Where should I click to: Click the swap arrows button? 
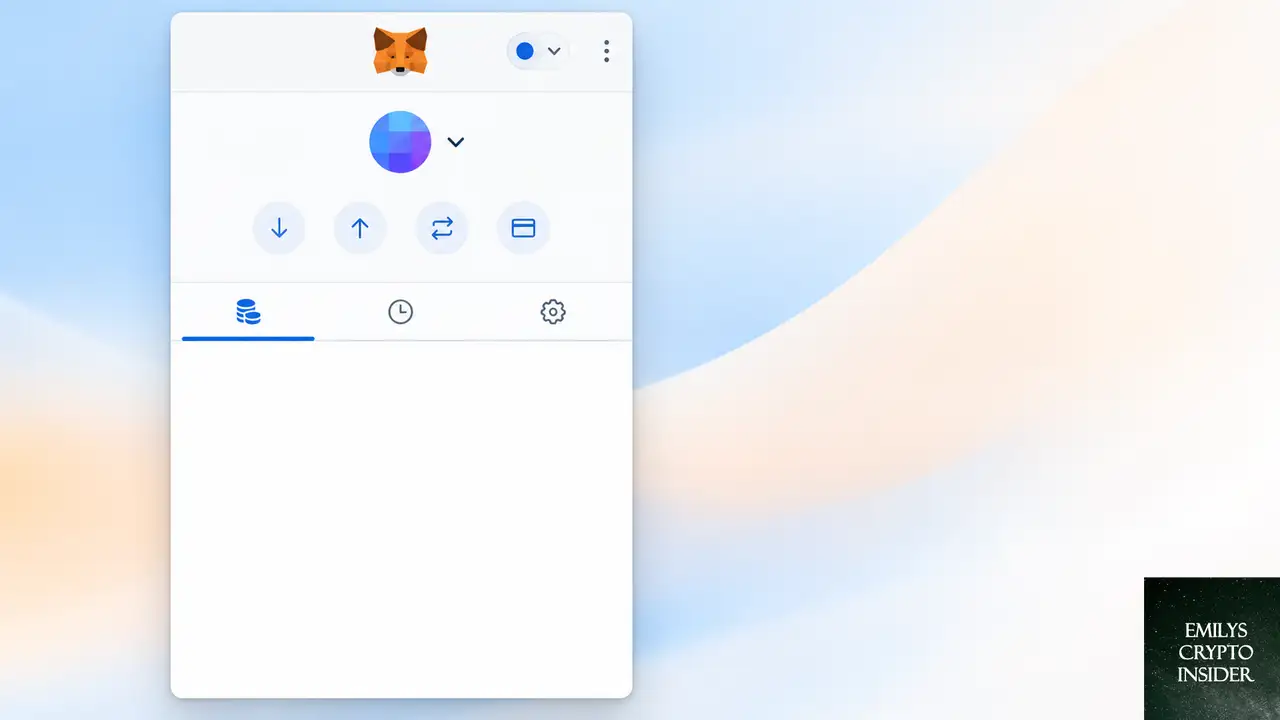click(x=442, y=228)
